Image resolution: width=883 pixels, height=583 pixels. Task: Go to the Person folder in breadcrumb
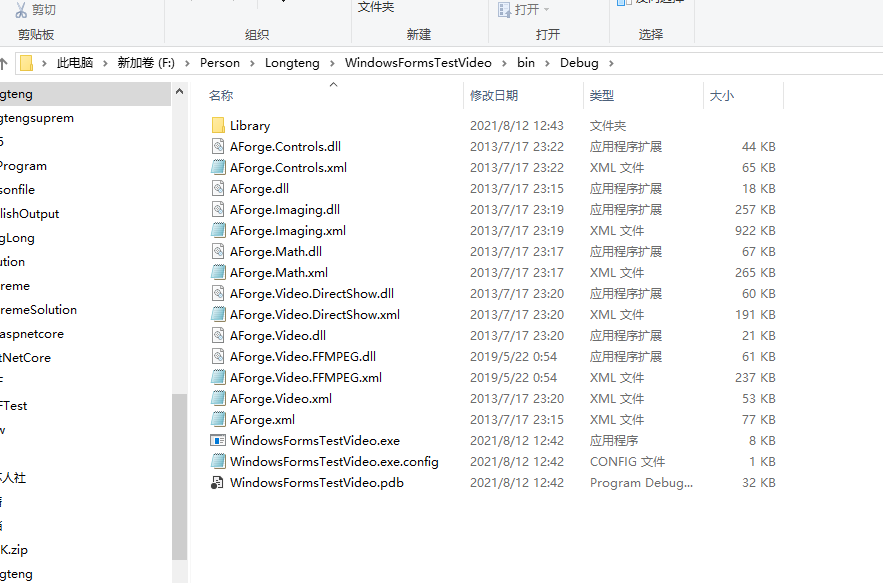click(220, 63)
